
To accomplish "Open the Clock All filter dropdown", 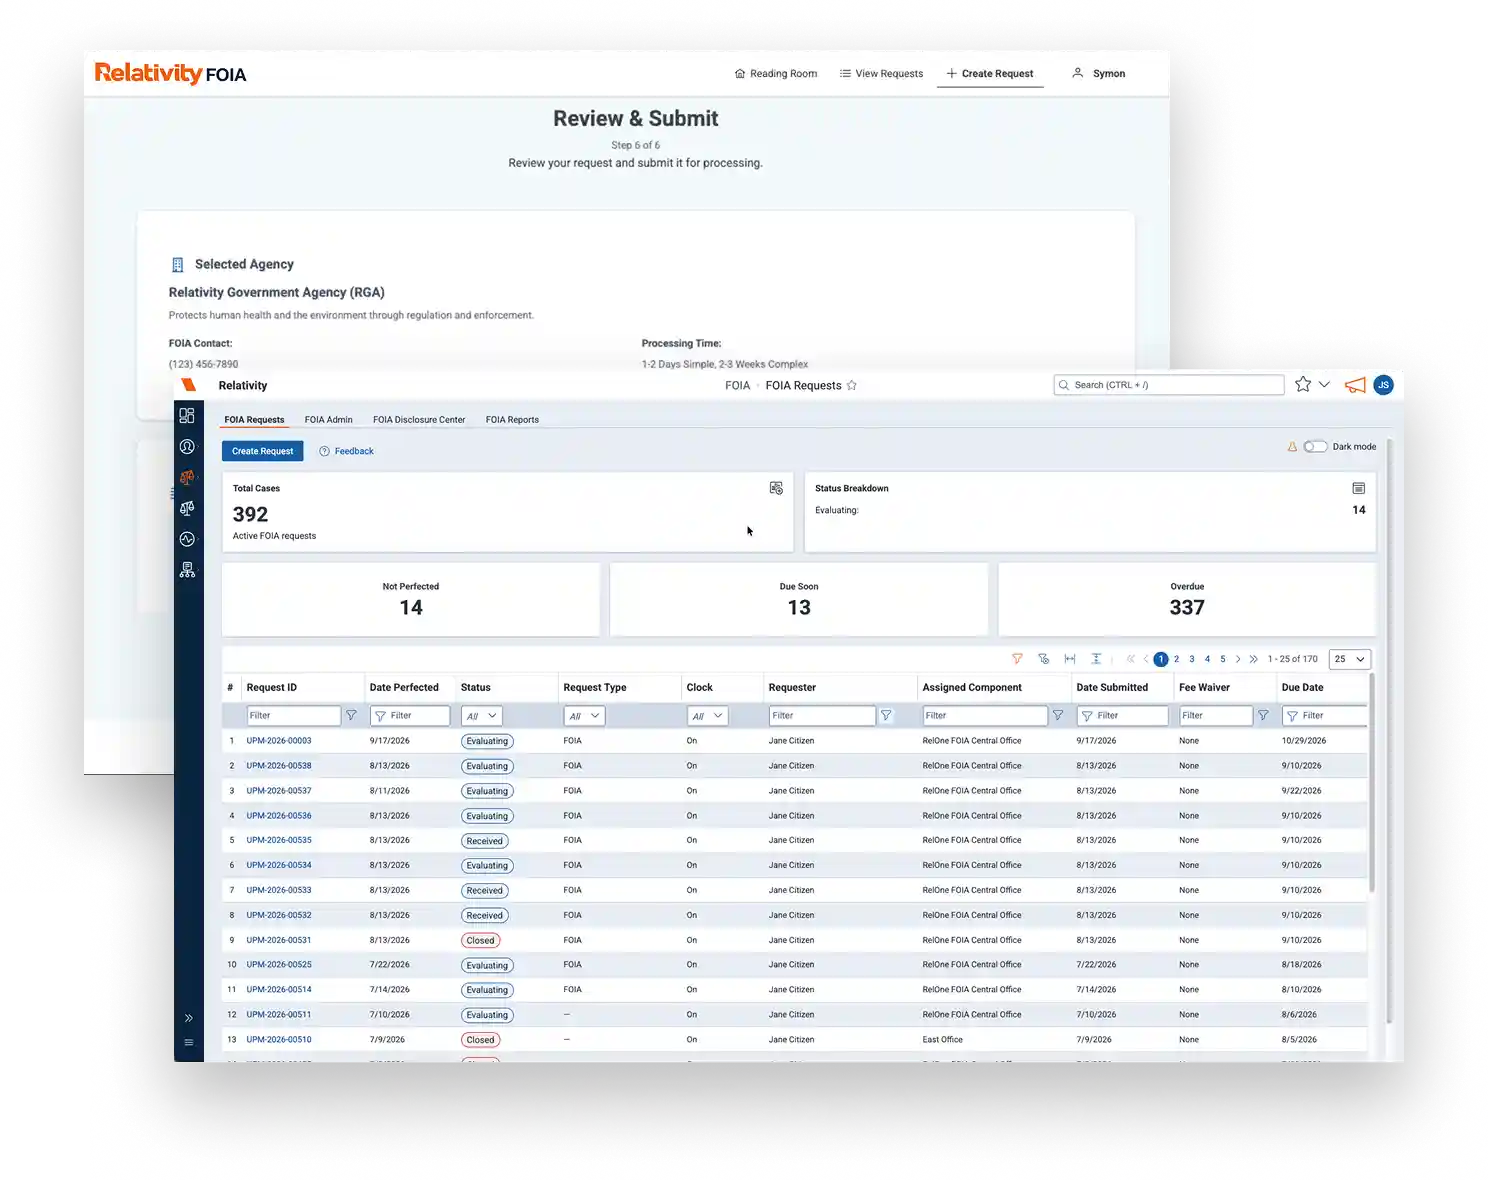I will 707,716.
